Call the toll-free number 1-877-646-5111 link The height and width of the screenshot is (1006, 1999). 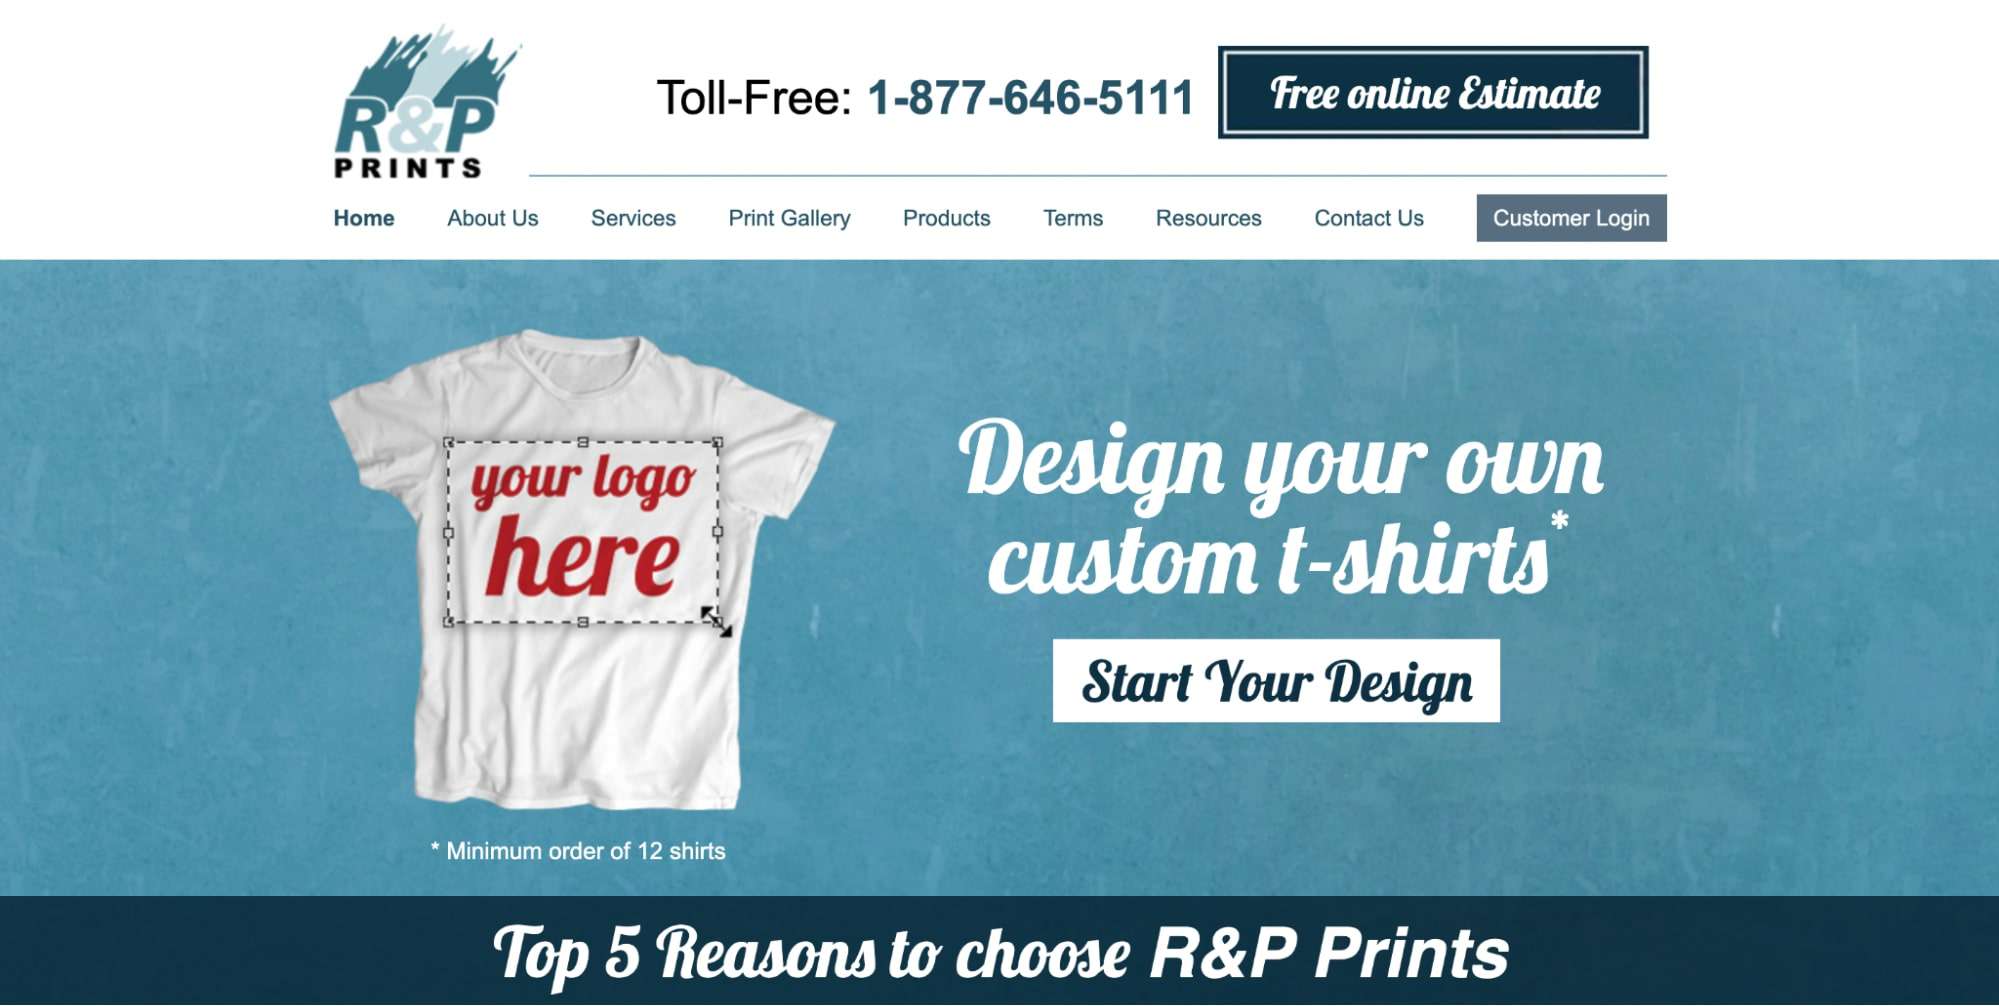[1030, 98]
